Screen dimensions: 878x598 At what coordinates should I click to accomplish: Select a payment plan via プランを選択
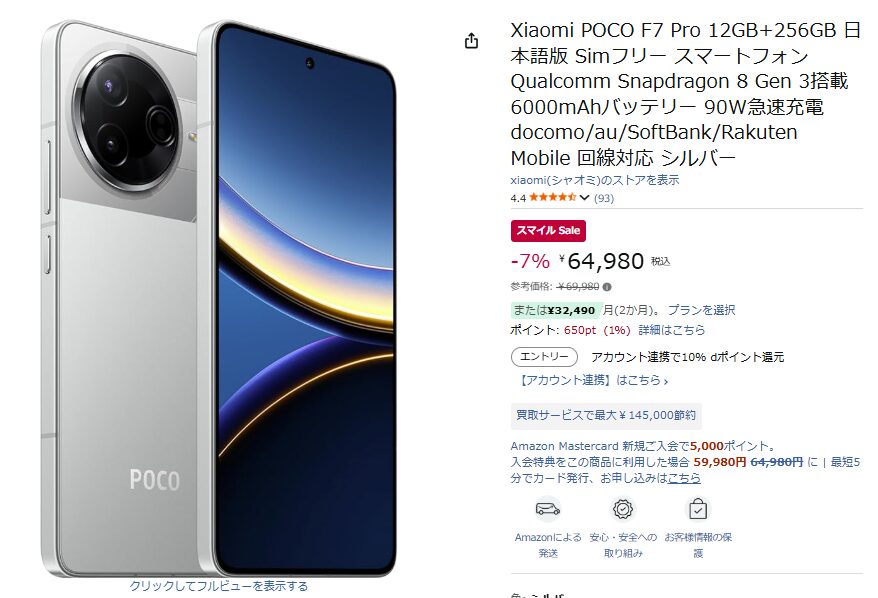click(x=701, y=310)
